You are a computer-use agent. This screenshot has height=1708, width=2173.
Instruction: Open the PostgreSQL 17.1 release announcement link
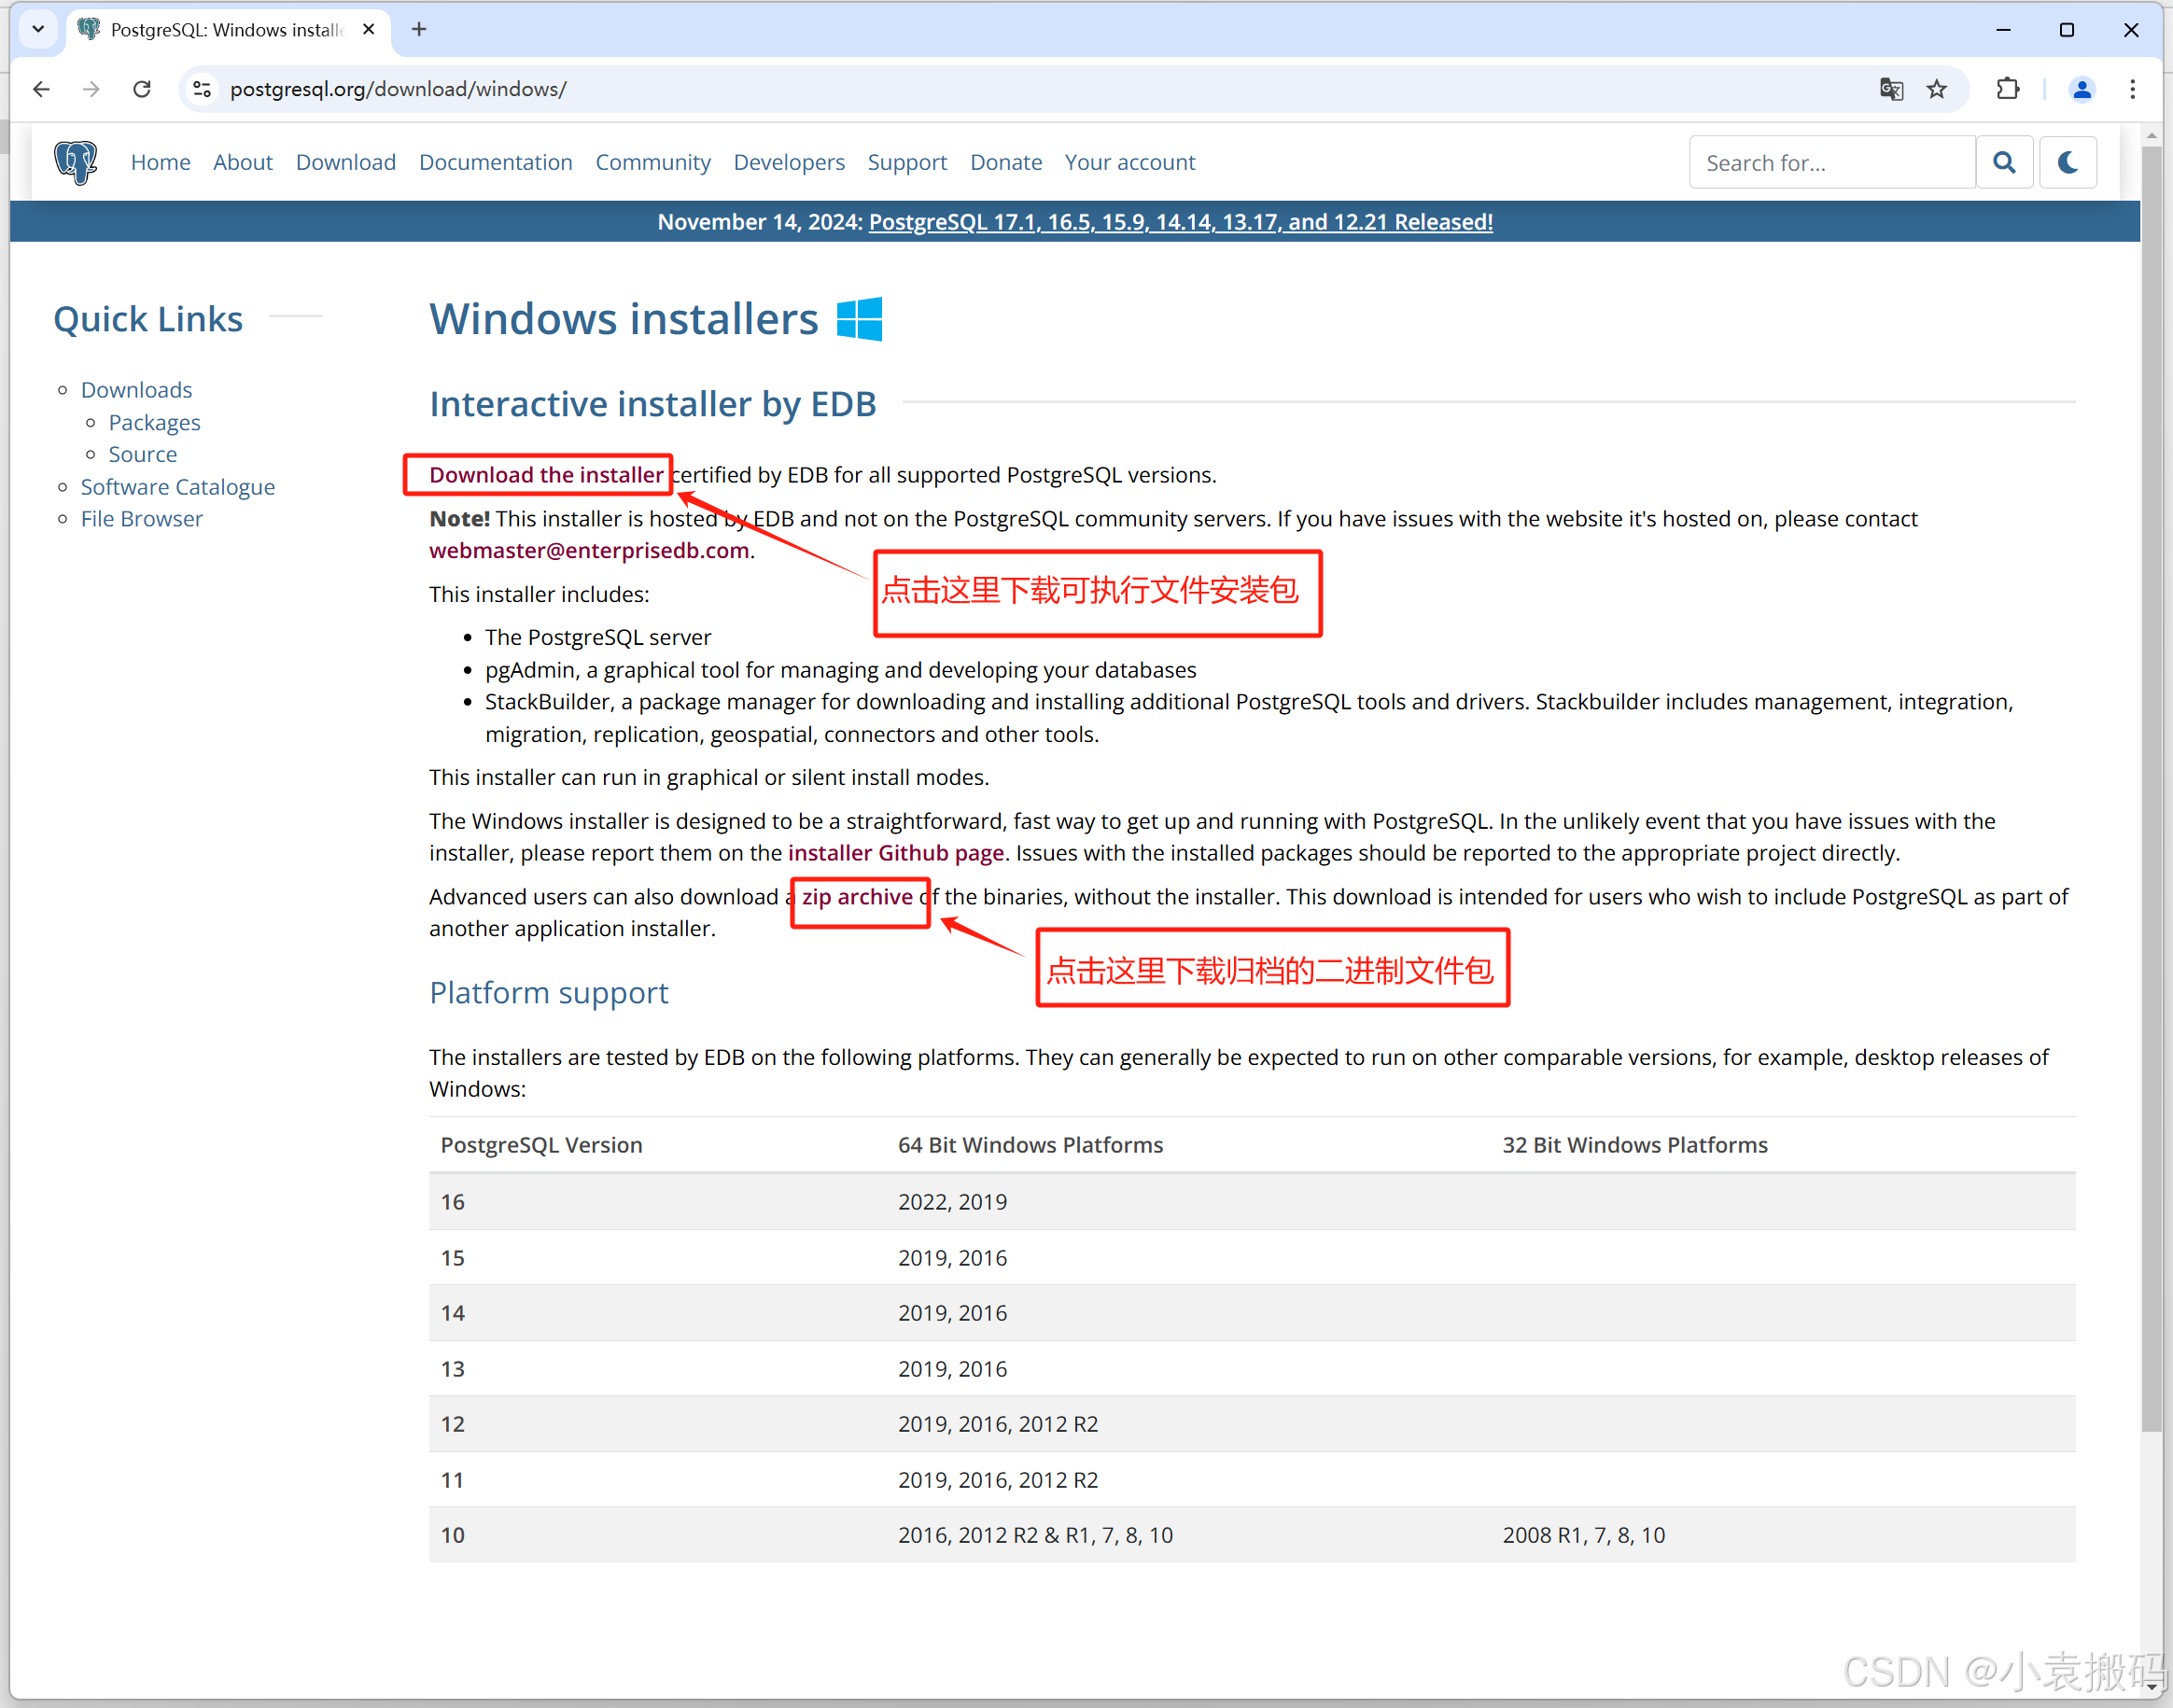[1180, 222]
